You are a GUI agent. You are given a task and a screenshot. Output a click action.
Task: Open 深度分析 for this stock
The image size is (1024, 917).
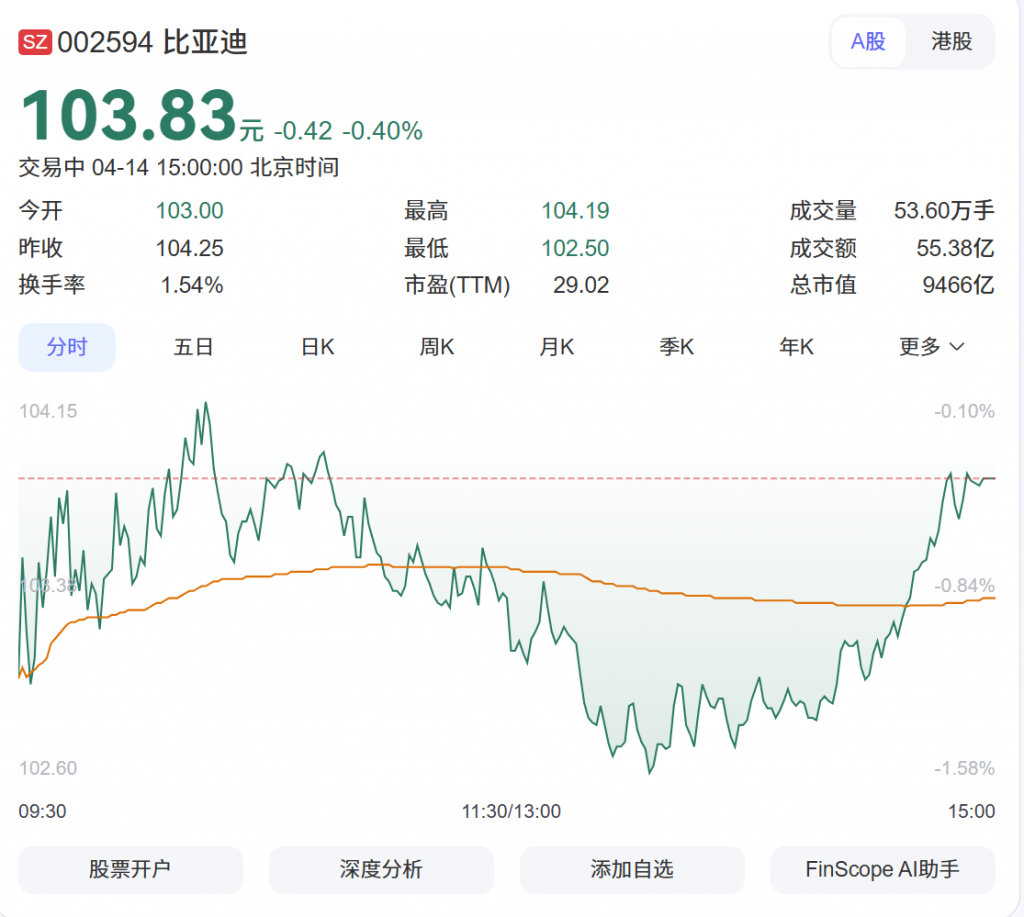pos(381,869)
